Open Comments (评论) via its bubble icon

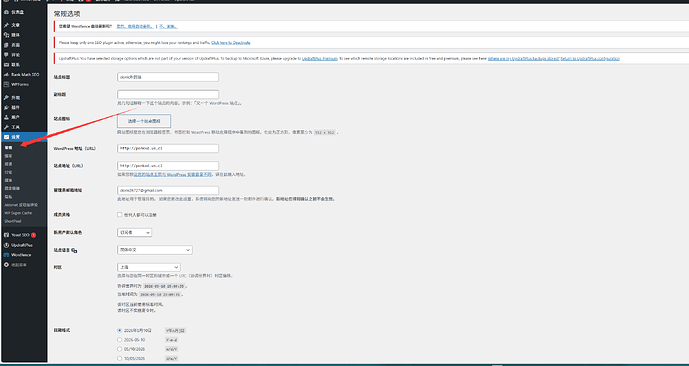pyautogui.click(x=6, y=54)
